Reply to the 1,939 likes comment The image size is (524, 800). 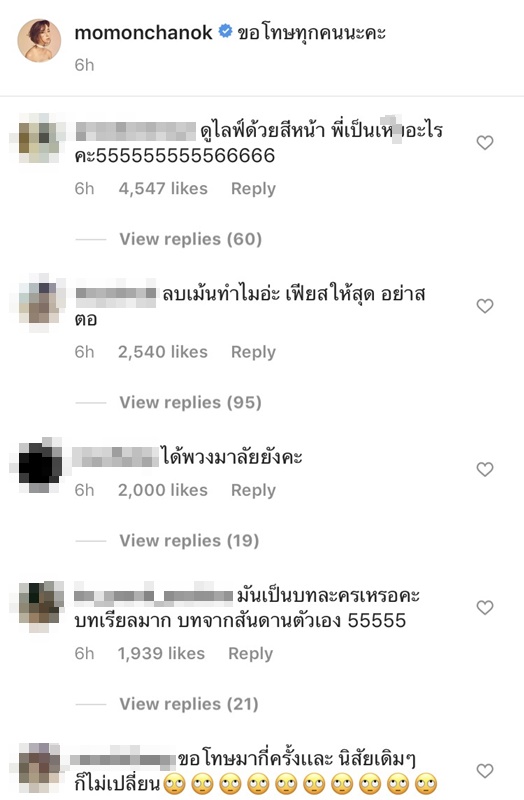pos(251,654)
